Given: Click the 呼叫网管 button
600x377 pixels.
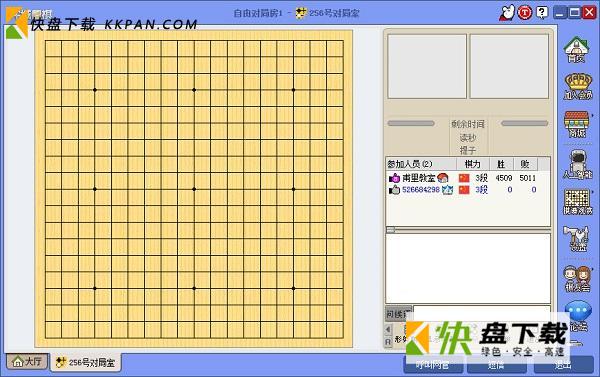Looking at the screenshot, I should [x=433, y=366].
